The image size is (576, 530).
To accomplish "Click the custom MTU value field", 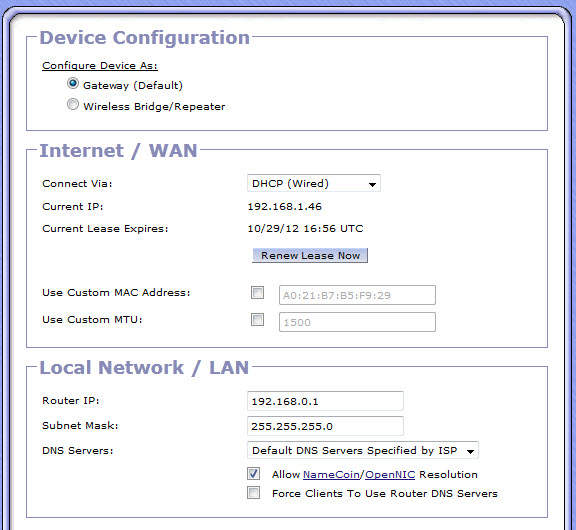I will point(357,322).
